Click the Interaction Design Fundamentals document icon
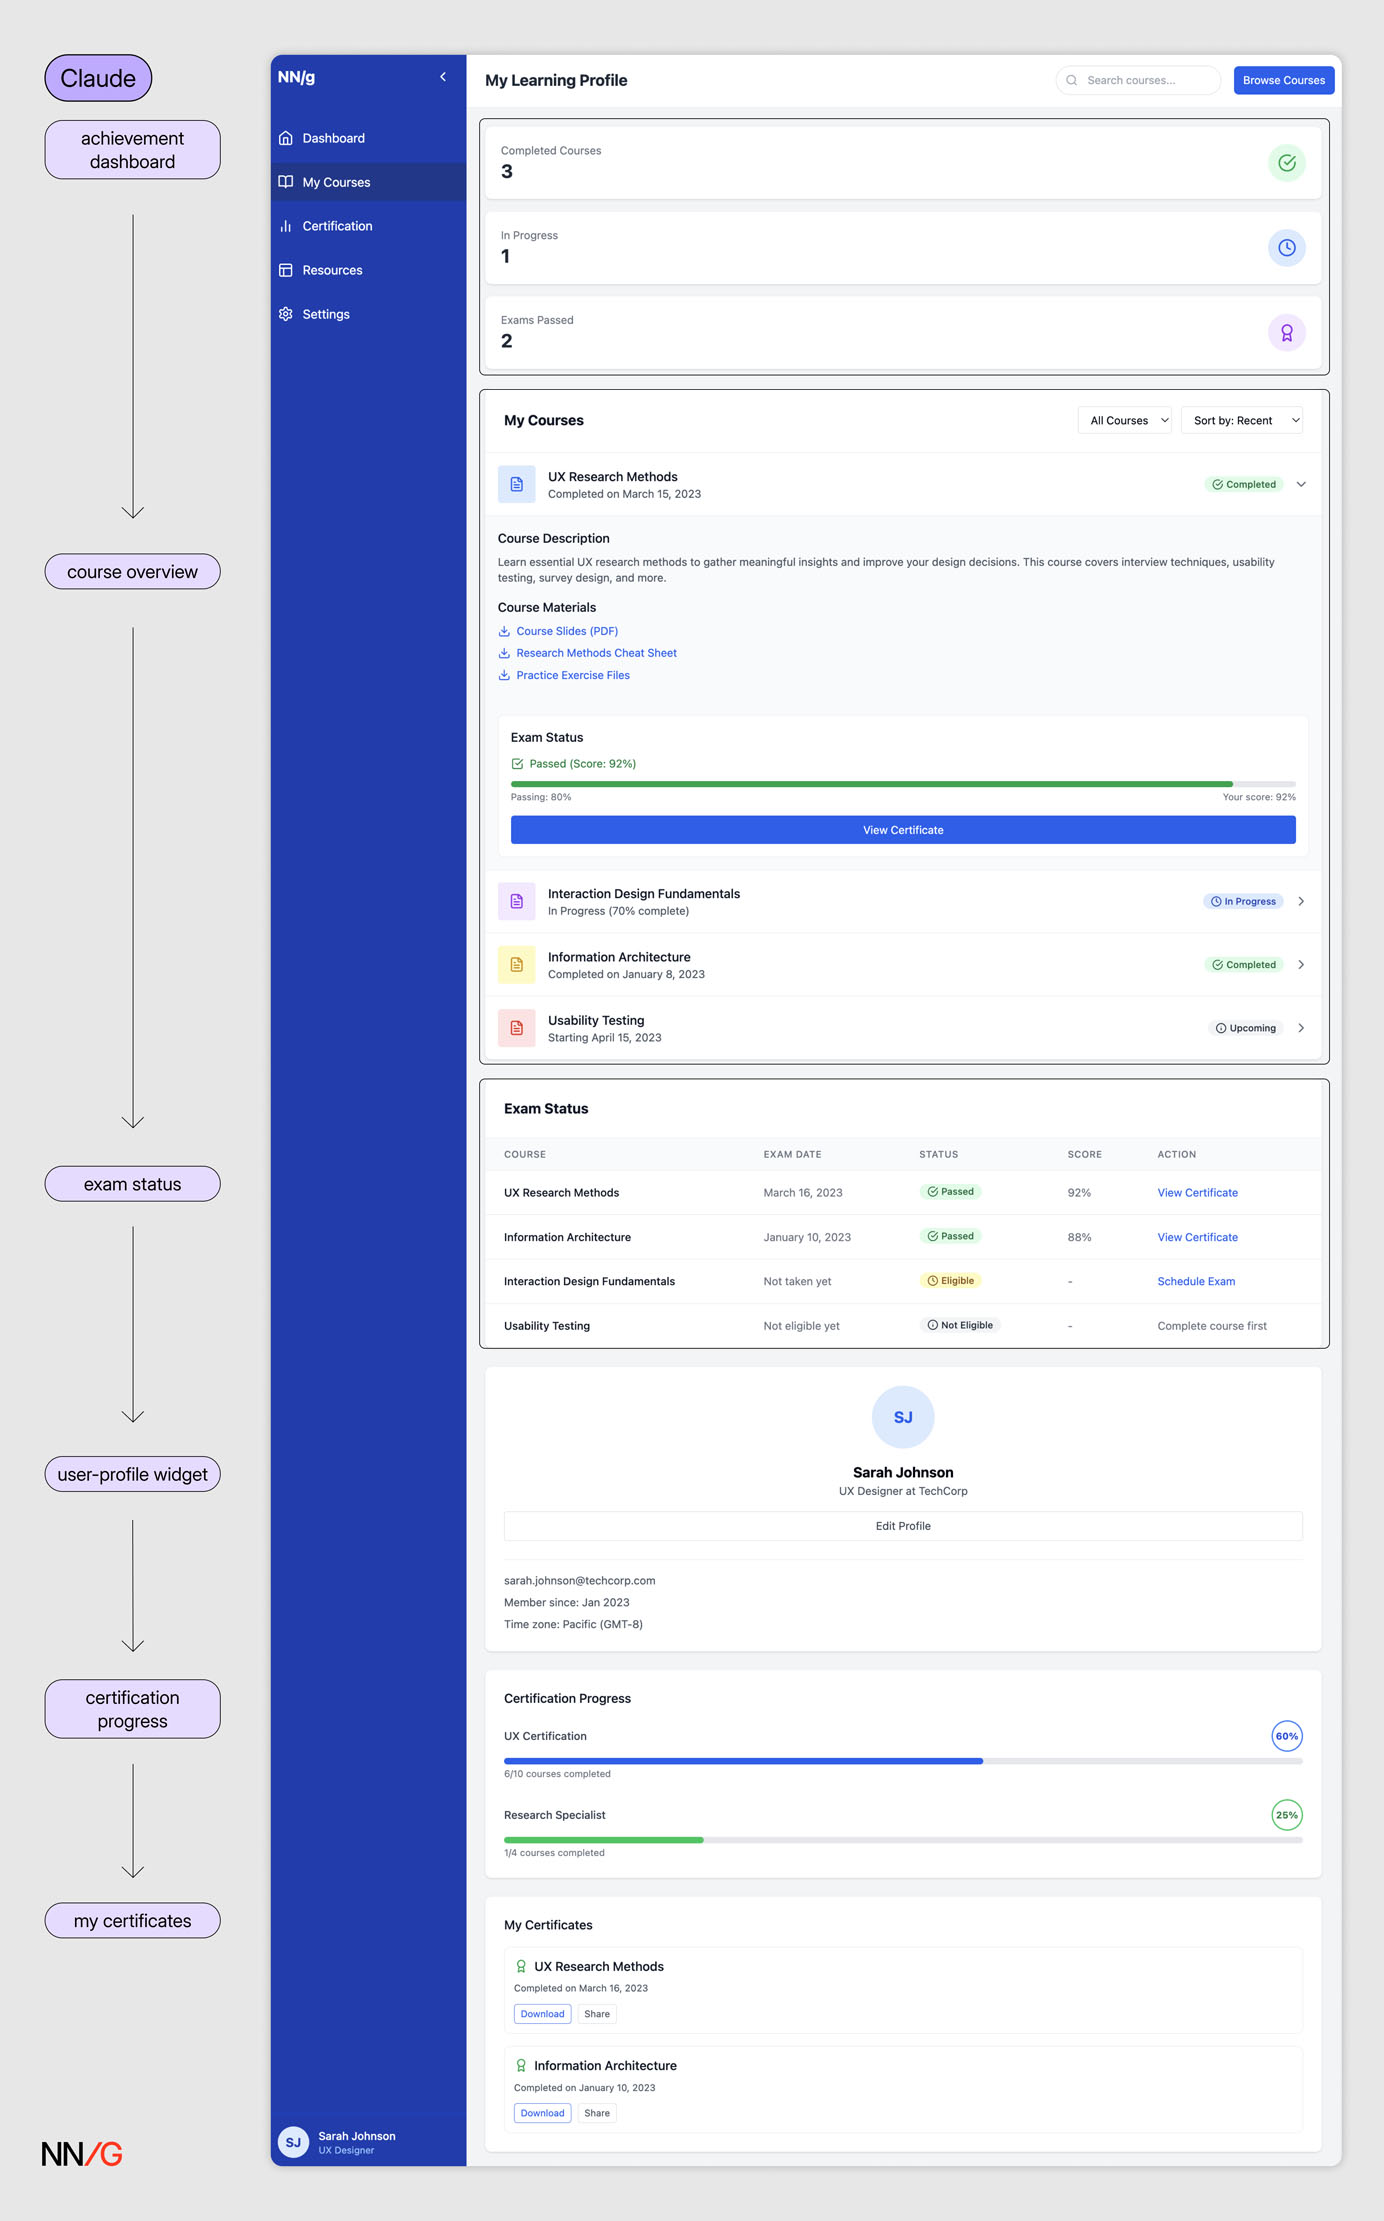This screenshot has height=2221, width=1384. pyautogui.click(x=517, y=901)
